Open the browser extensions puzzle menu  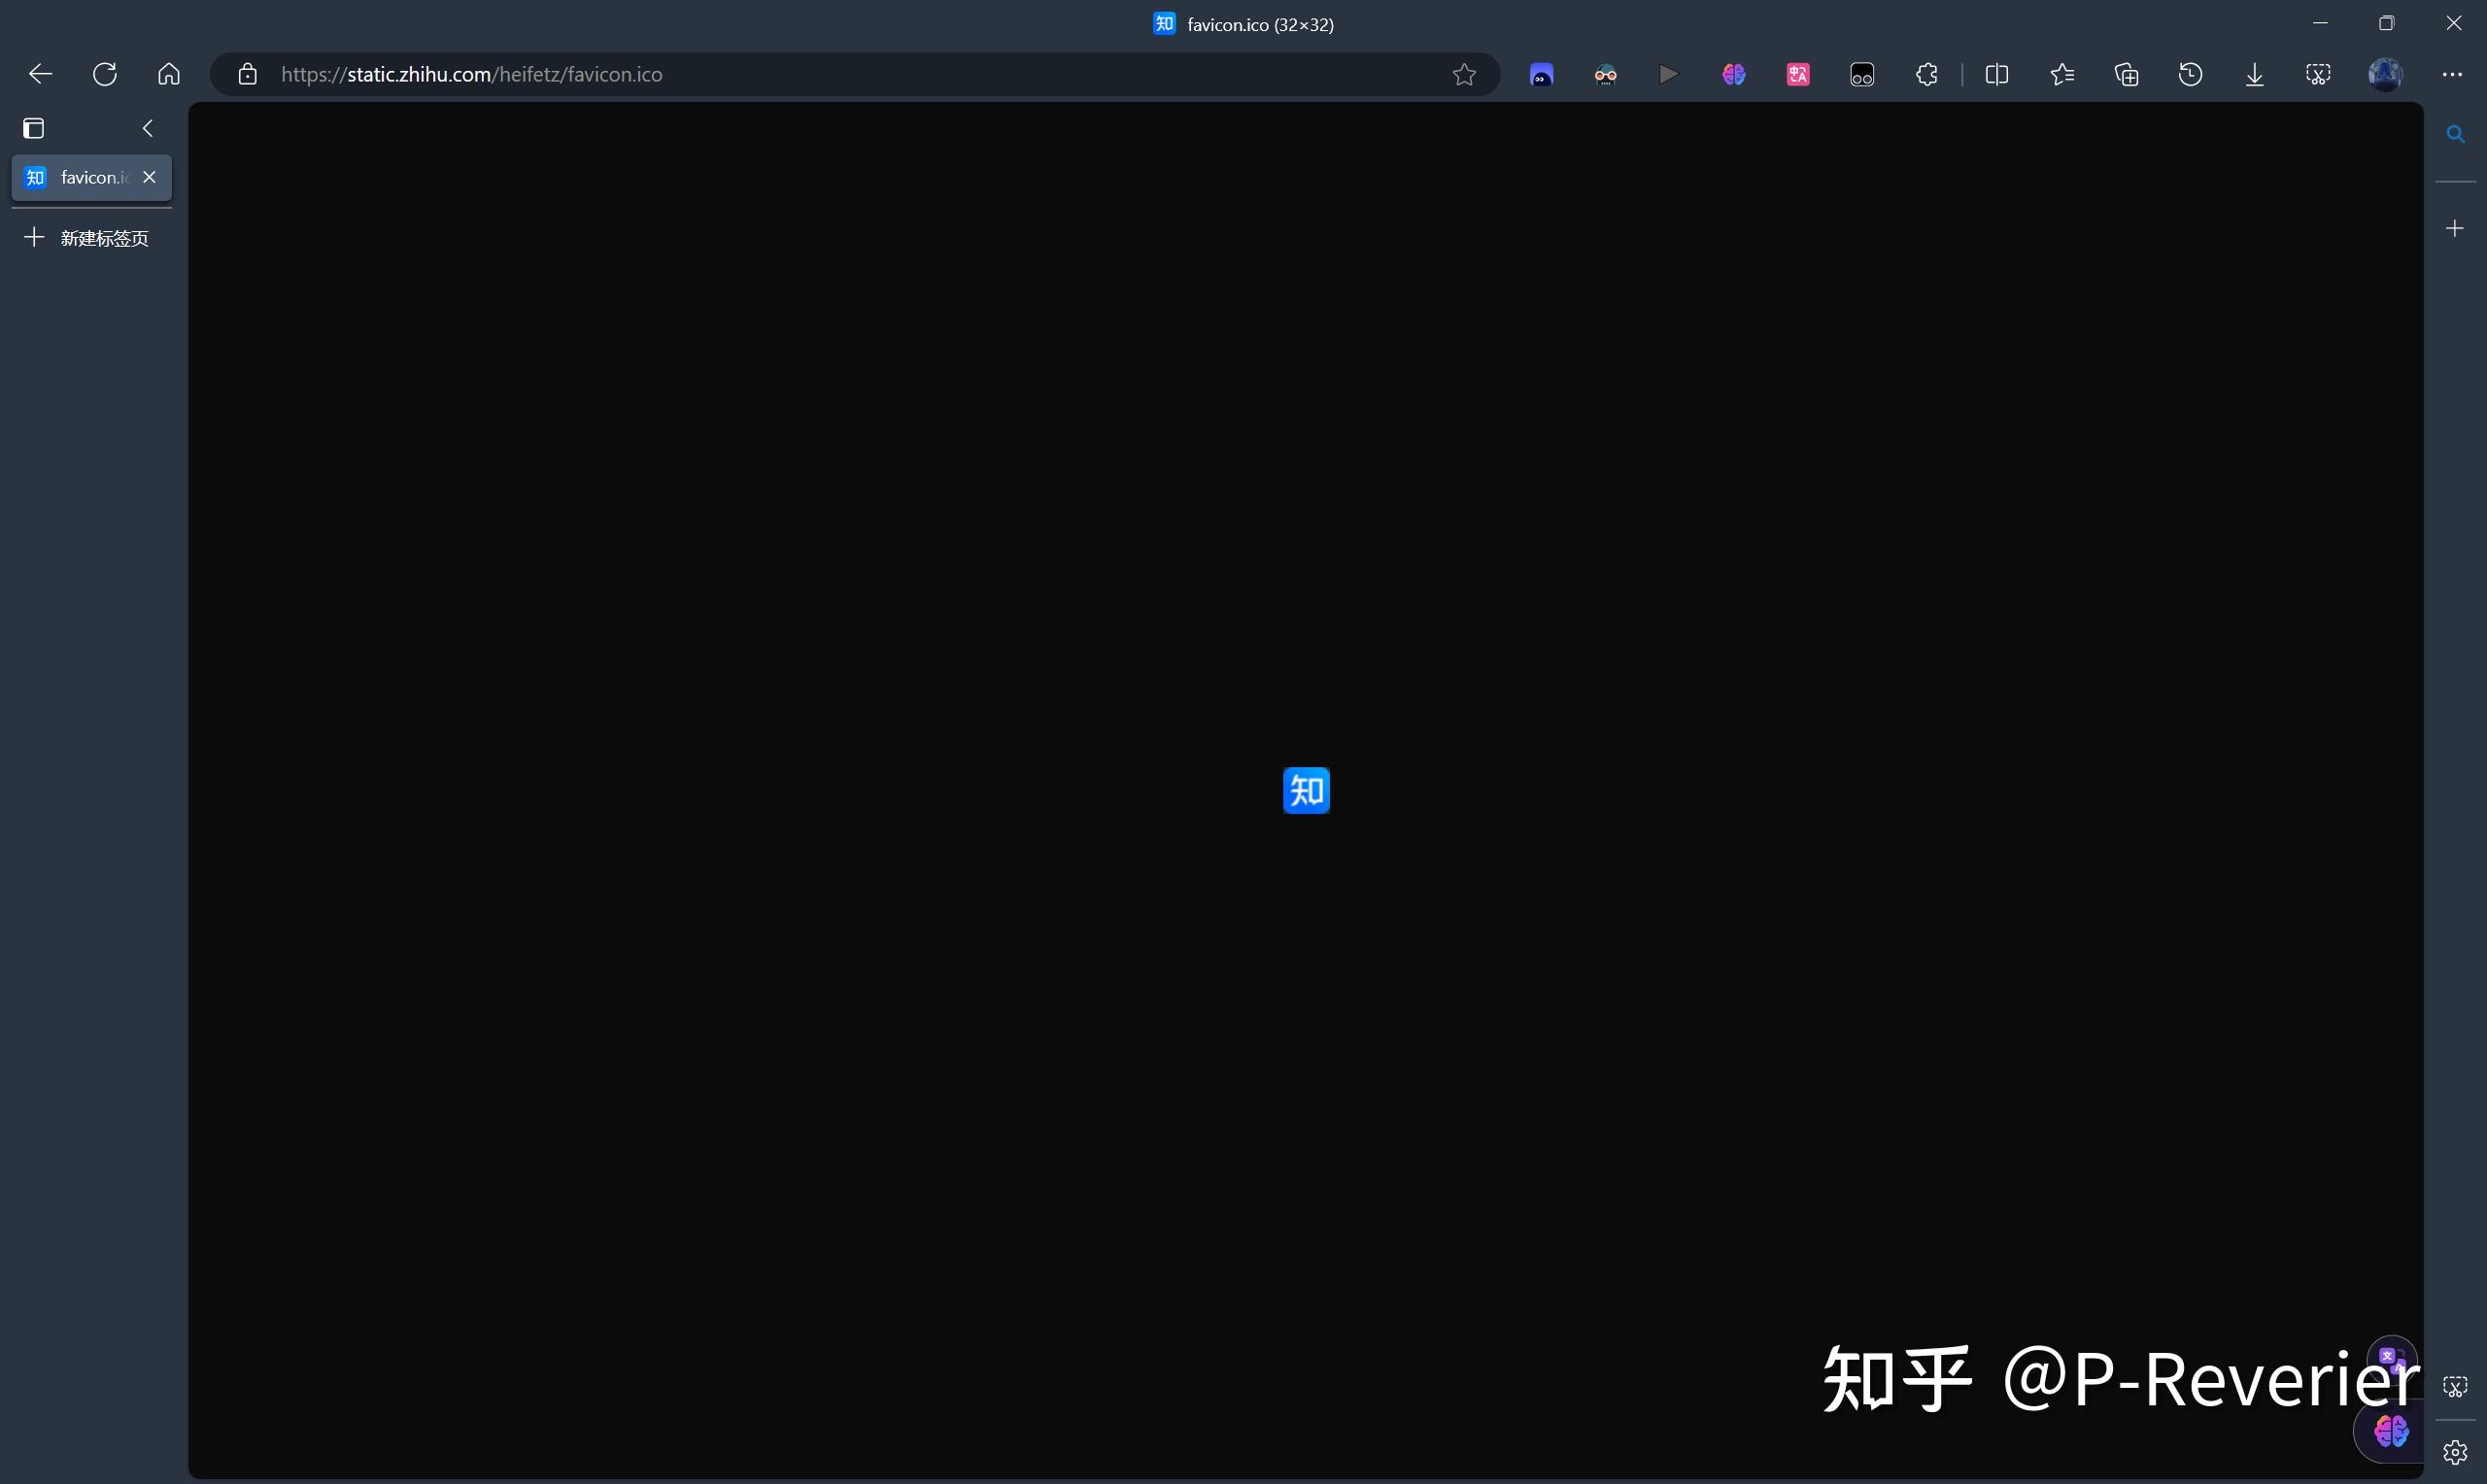coord(1927,74)
